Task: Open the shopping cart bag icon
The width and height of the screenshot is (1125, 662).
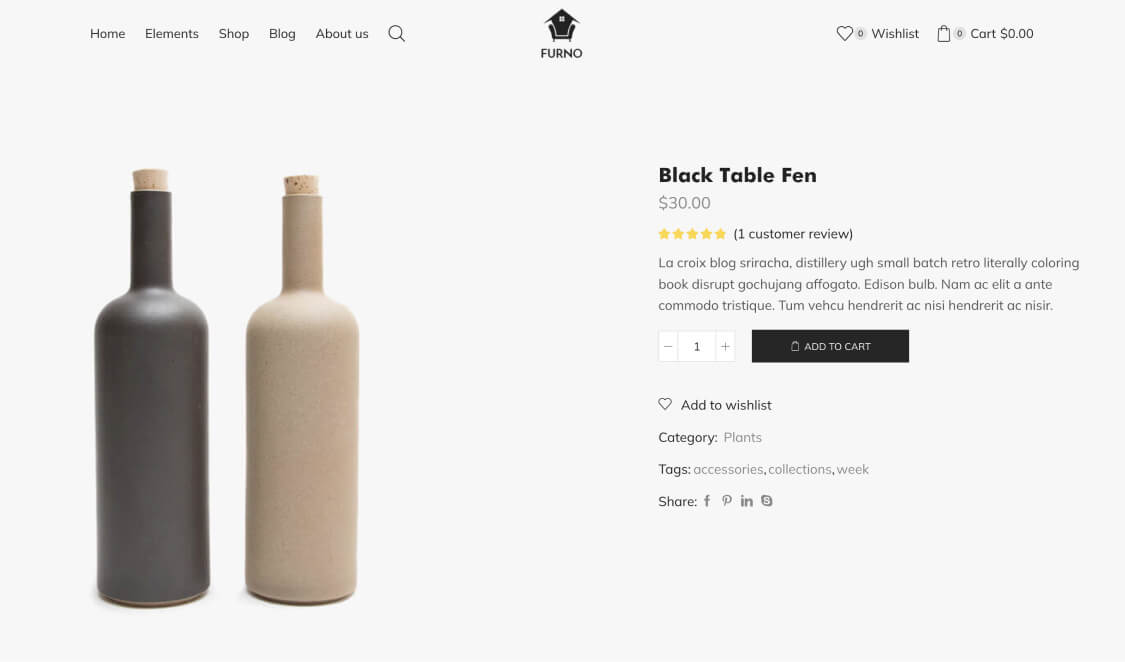Action: click(x=943, y=33)
